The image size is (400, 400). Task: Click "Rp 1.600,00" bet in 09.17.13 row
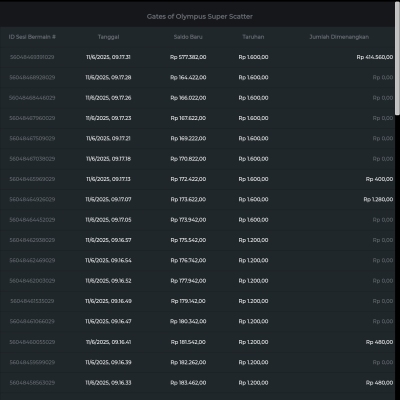click(x=253, y=179)
